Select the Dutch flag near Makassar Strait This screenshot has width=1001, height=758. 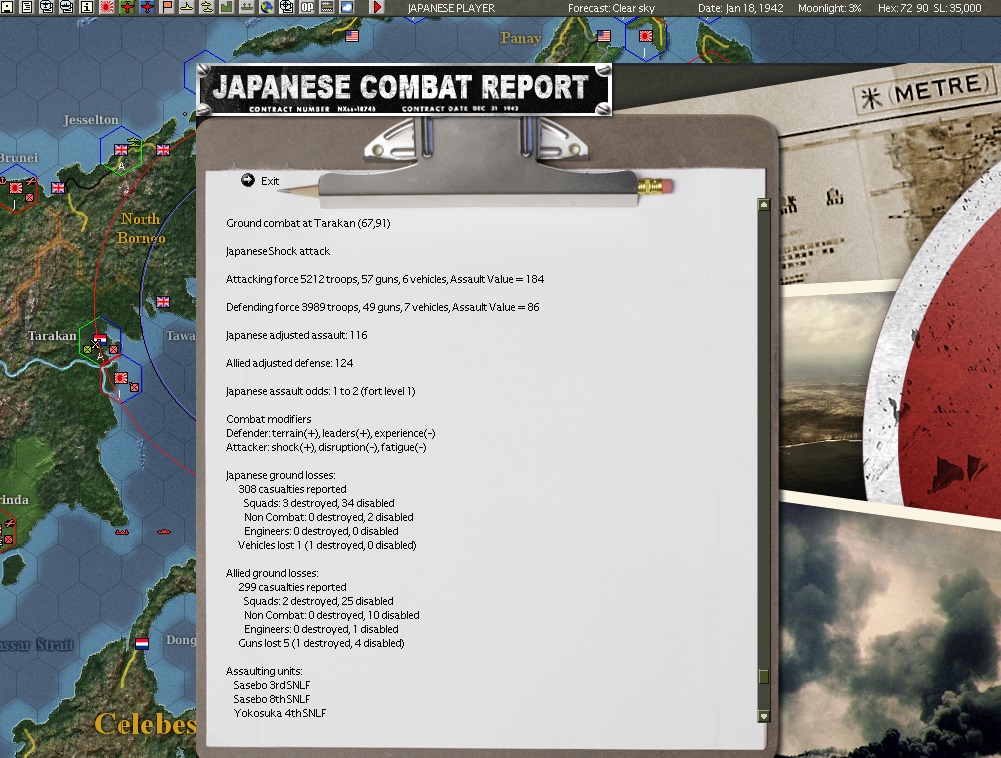pyautogui.click(x=142, y=644)
